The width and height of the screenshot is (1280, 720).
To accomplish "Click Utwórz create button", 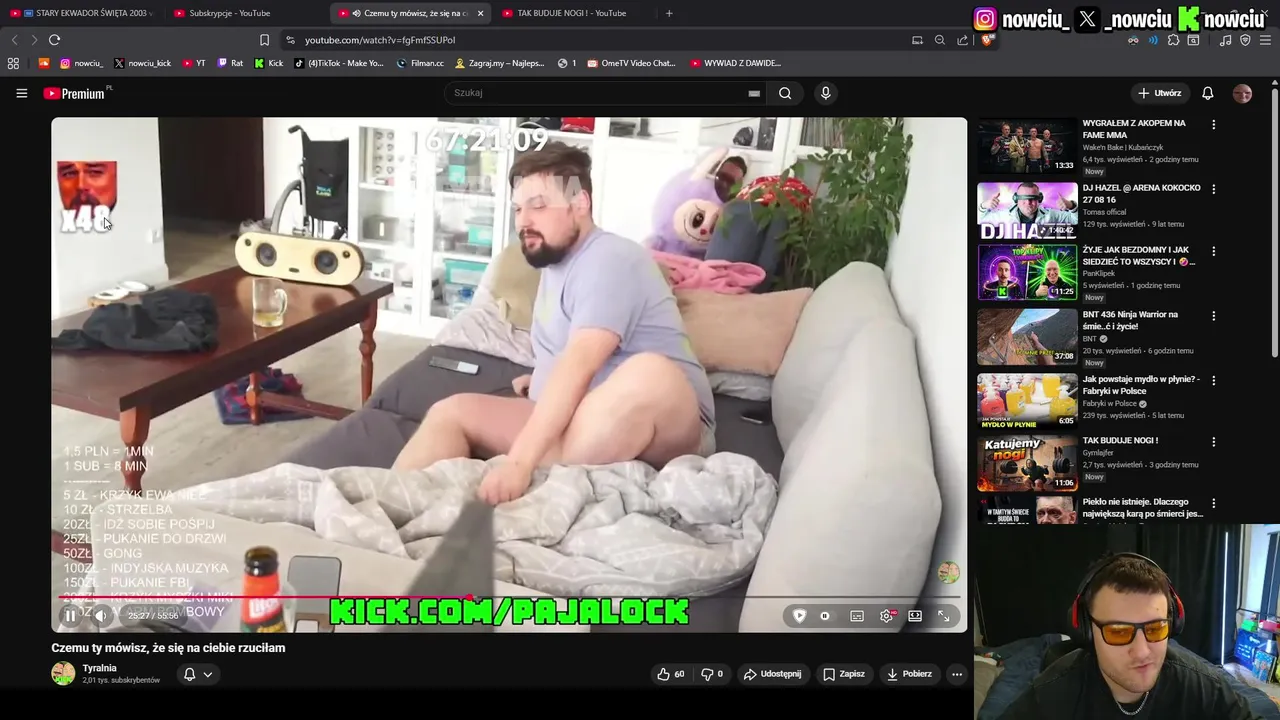I will point(1159,93).
